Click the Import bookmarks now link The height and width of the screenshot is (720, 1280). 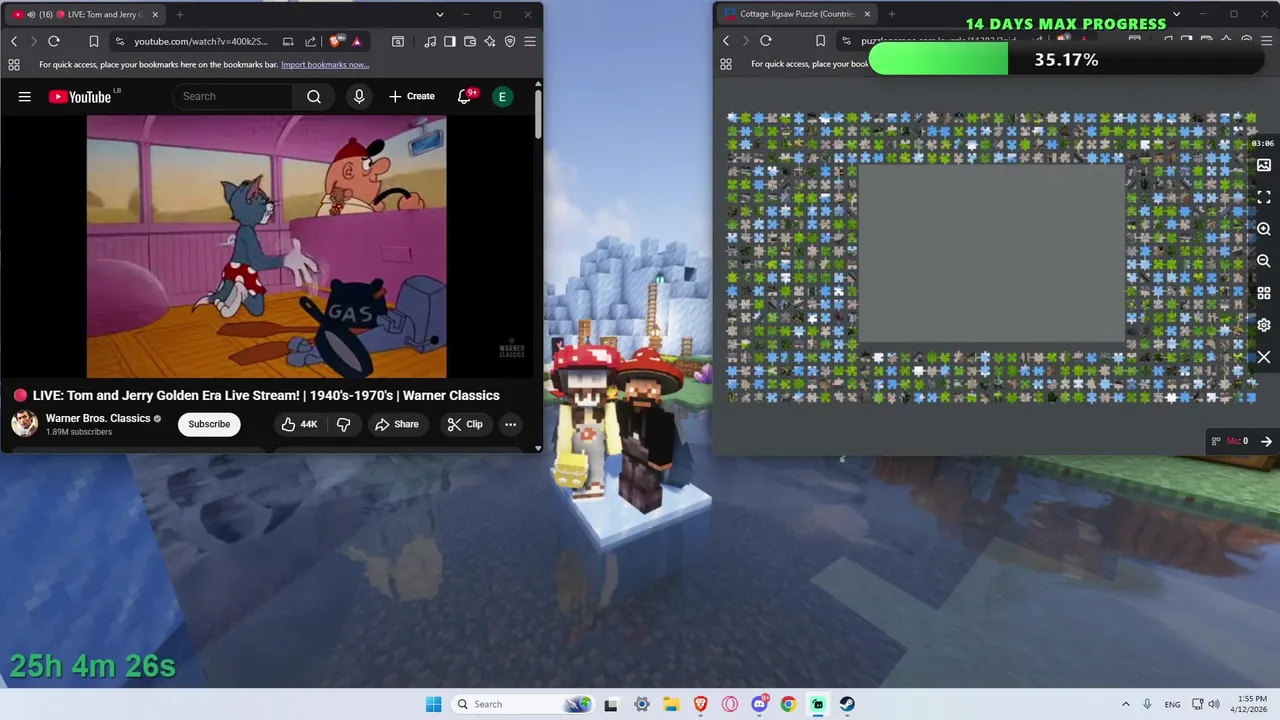click(325, 65)
